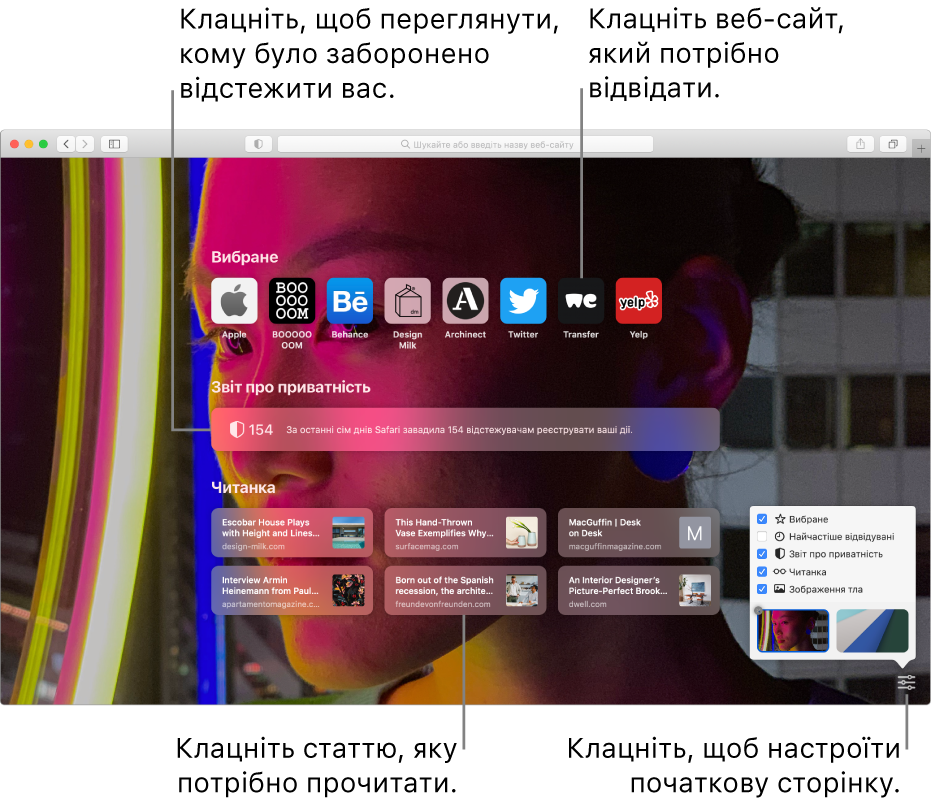Open the Design Milk favorite
Viewport: 931px width, 803px height.
407,301
